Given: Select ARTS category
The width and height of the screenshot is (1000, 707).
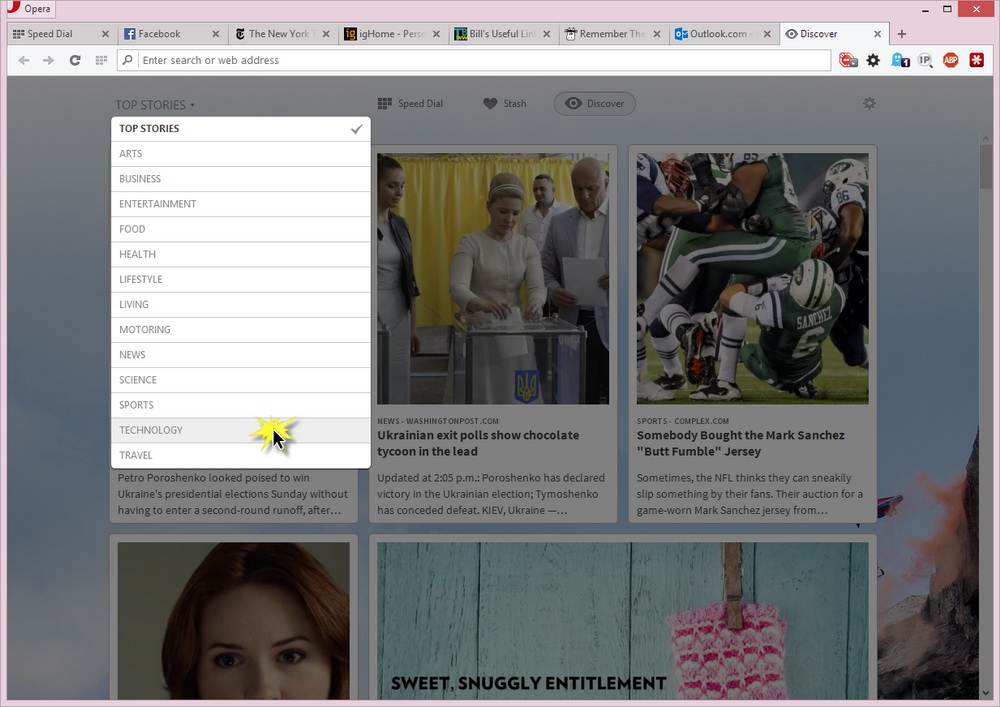Looking at the screenshot, I should point(241,154).
